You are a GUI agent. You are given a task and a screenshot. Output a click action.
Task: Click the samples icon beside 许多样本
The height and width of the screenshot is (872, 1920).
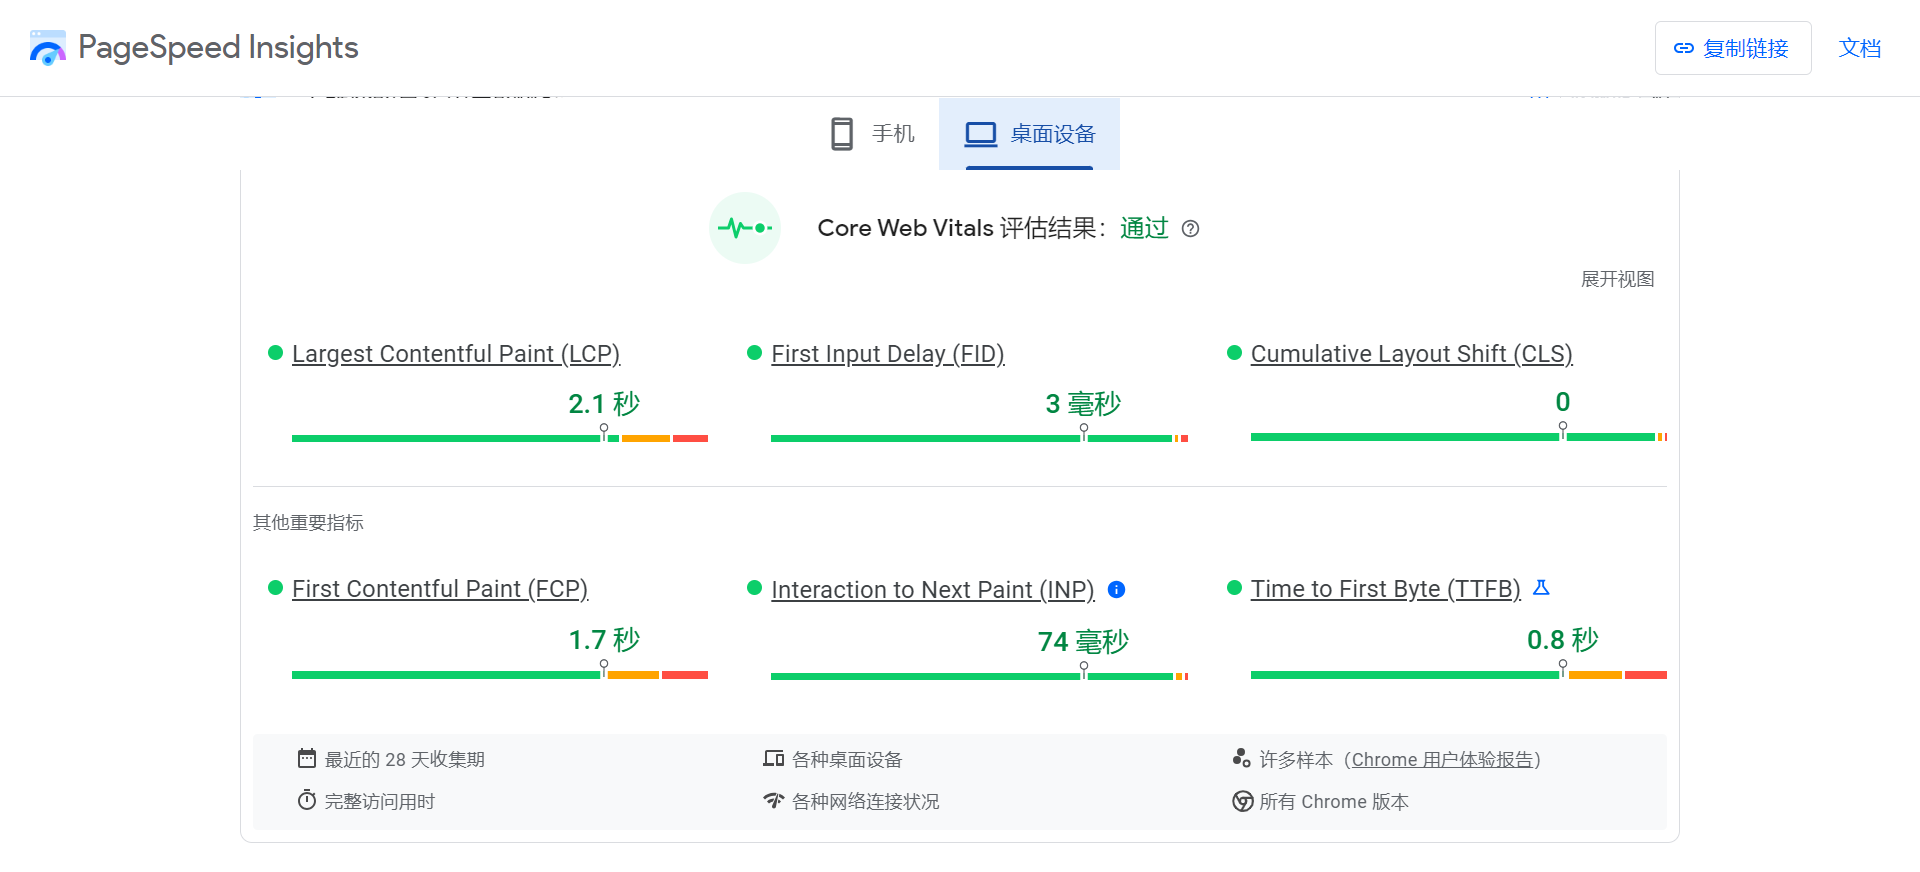[1241, 758]
